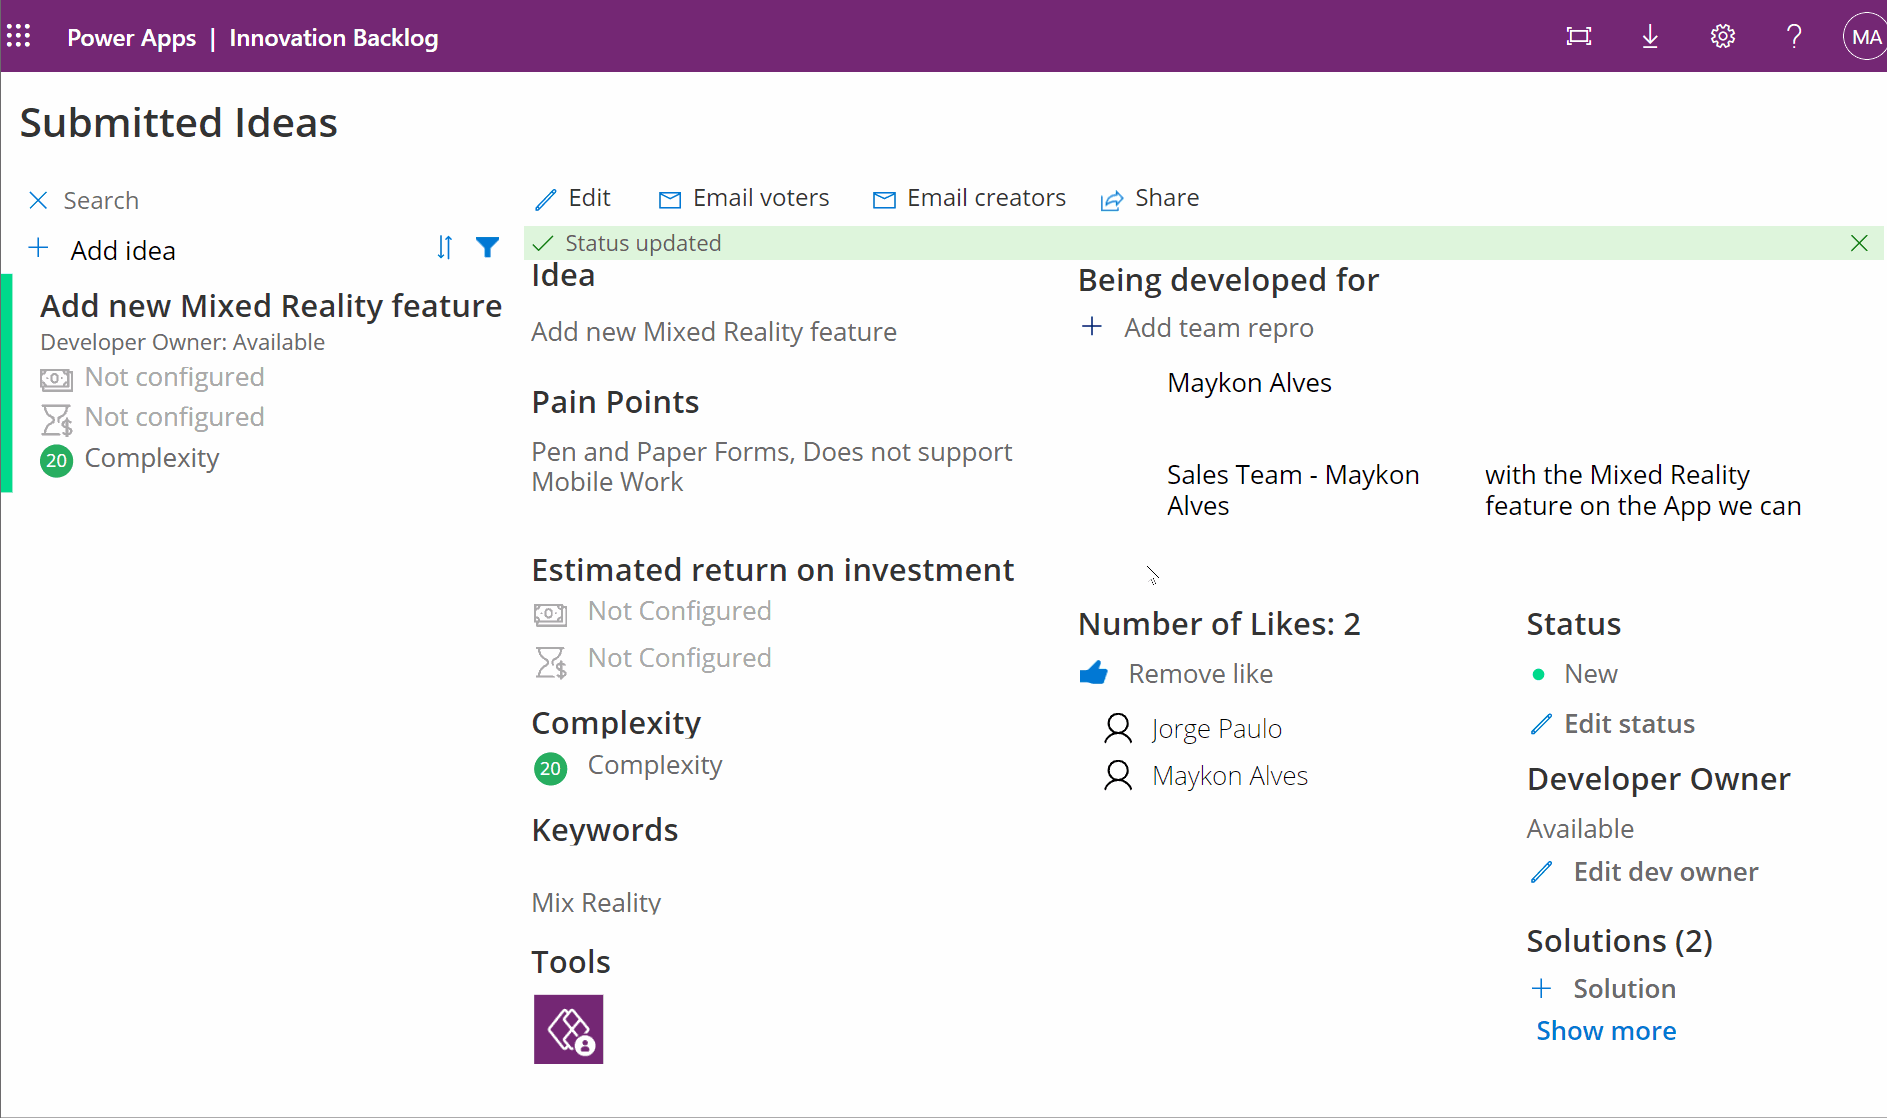This screenshot has width=1887, height=1118.
Task: Click the sort ideas icon
Action: click(x=444, y=247)
